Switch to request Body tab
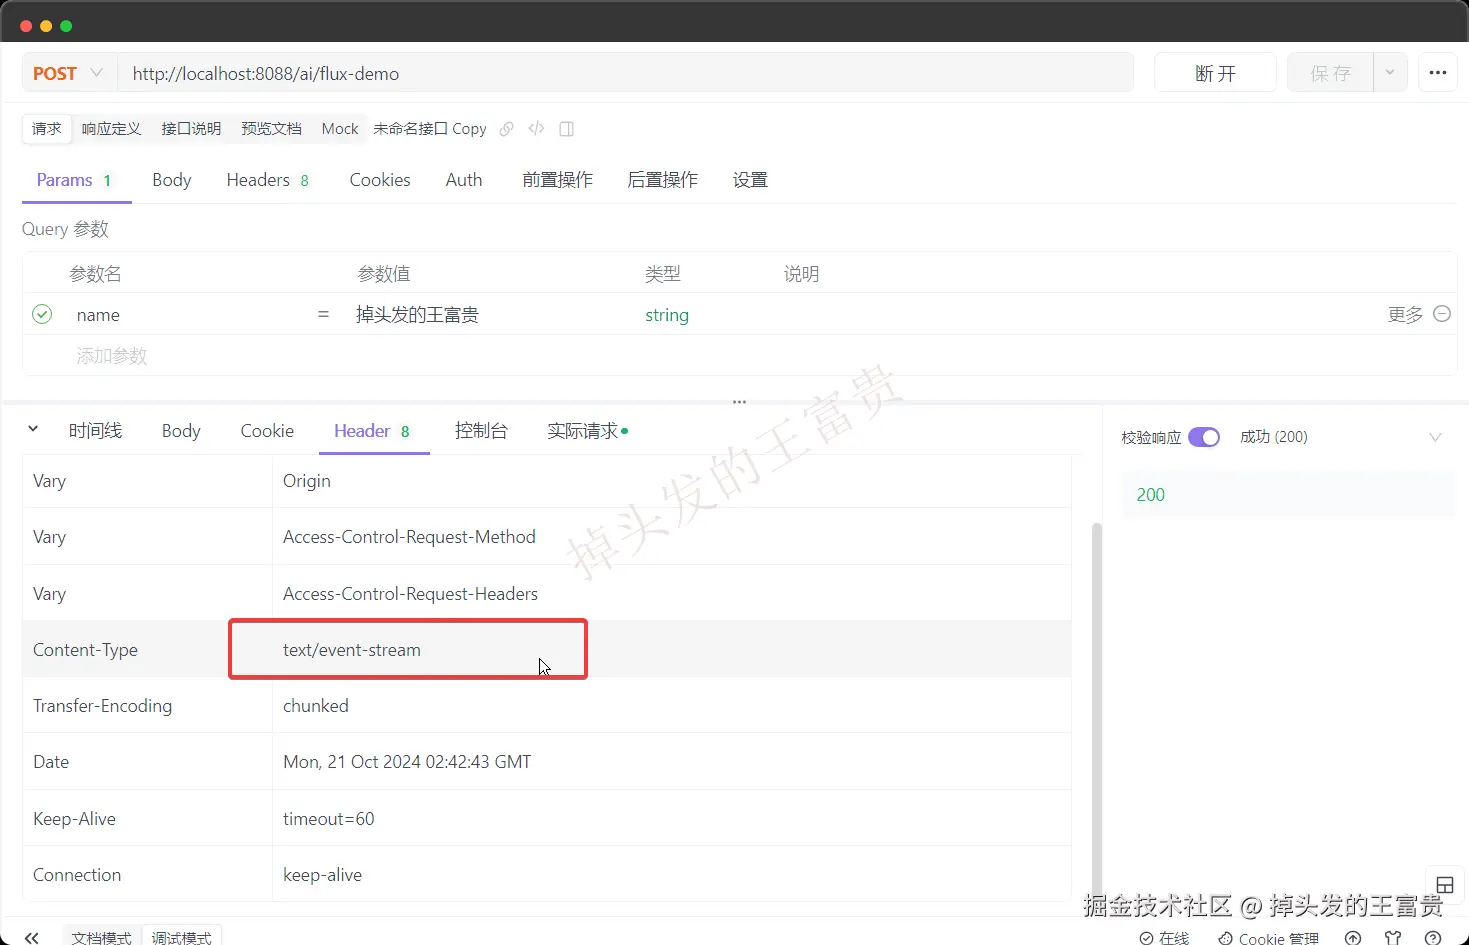 pyautogui.click(x=172, y=180)
